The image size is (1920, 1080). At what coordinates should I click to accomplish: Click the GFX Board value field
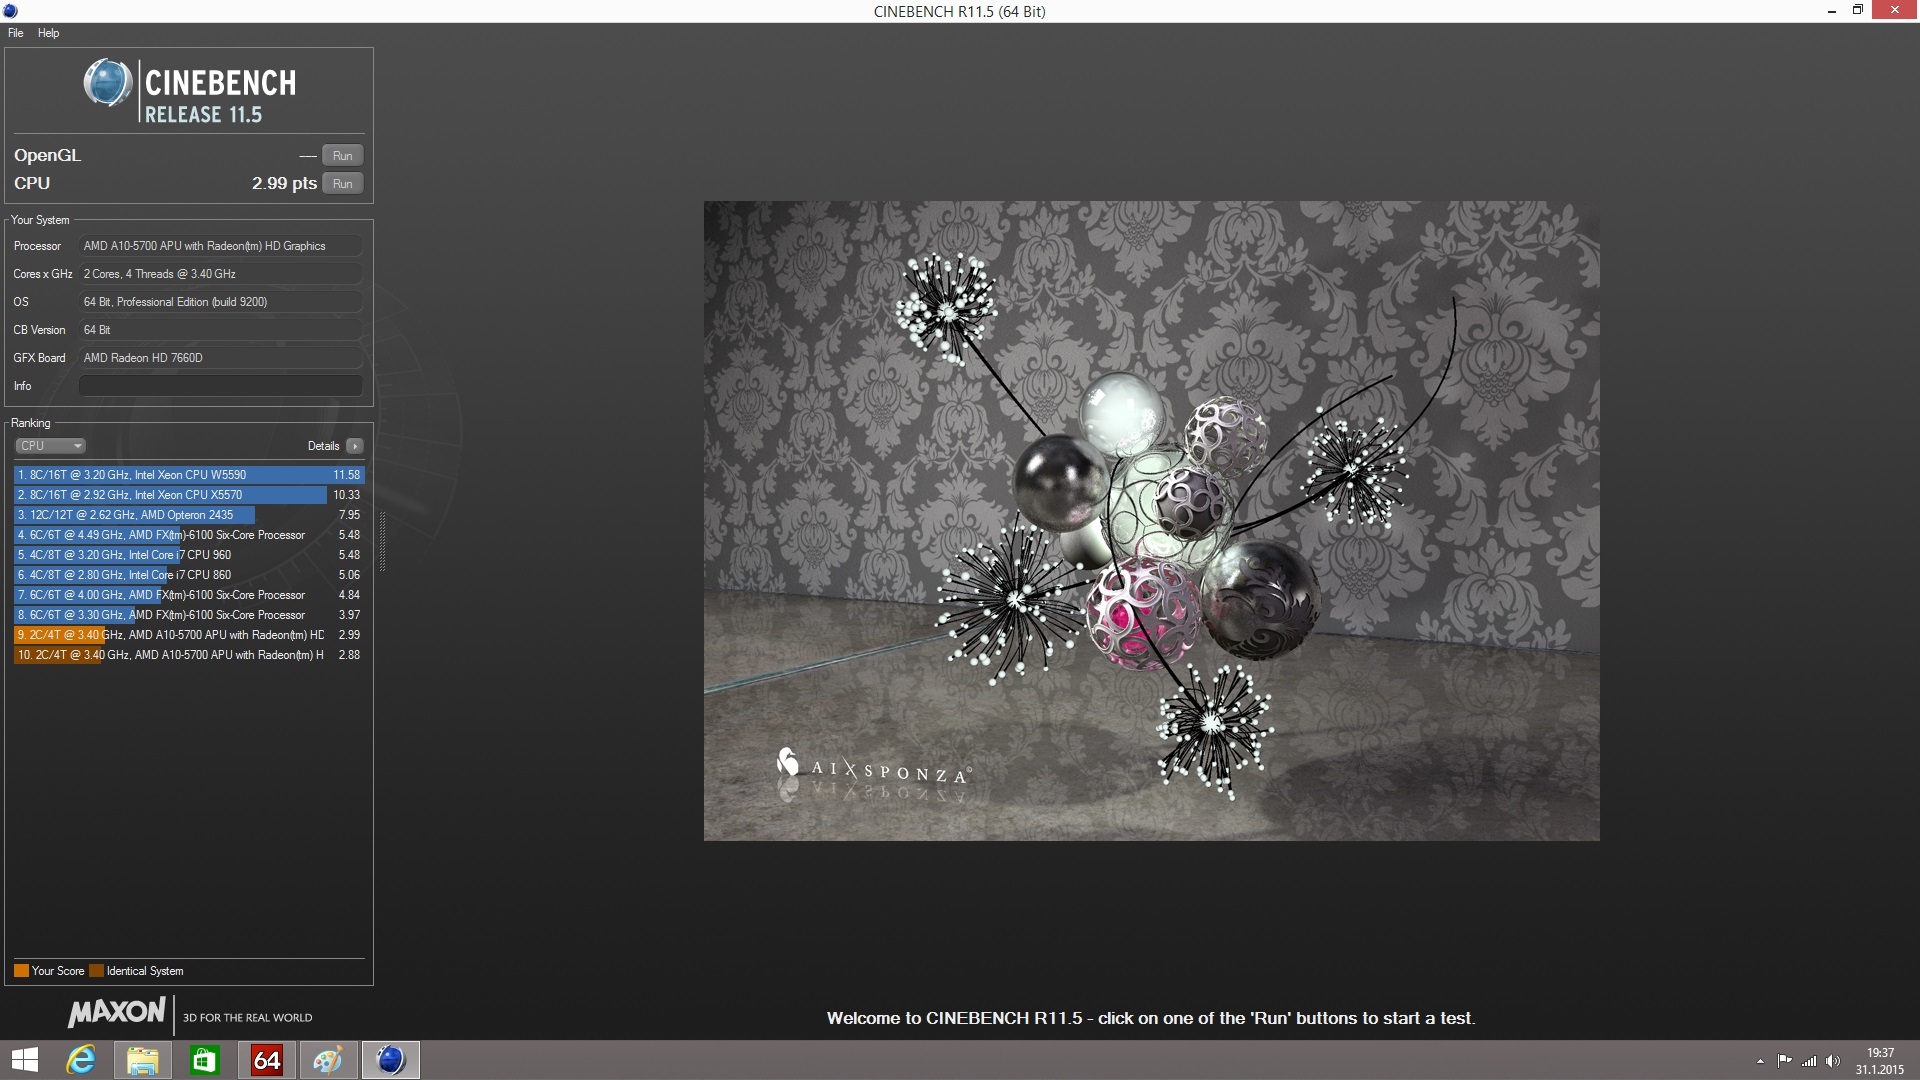(220, 358)
